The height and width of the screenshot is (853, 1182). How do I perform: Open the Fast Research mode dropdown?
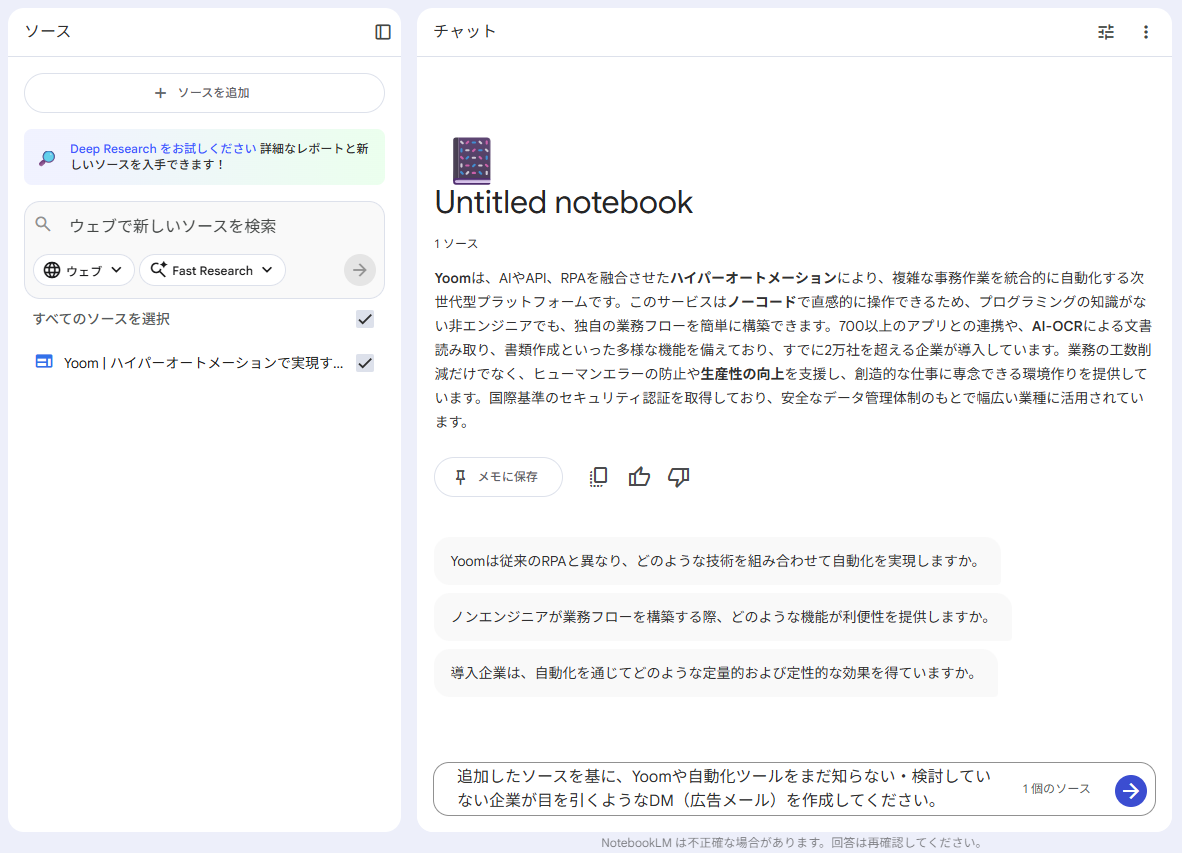coord(212,270)
